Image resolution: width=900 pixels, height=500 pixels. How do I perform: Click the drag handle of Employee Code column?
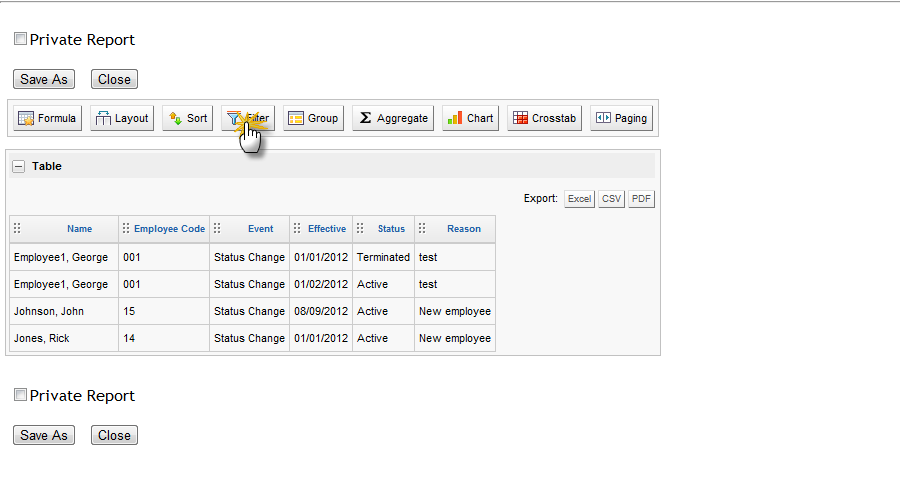coord(126,228)
